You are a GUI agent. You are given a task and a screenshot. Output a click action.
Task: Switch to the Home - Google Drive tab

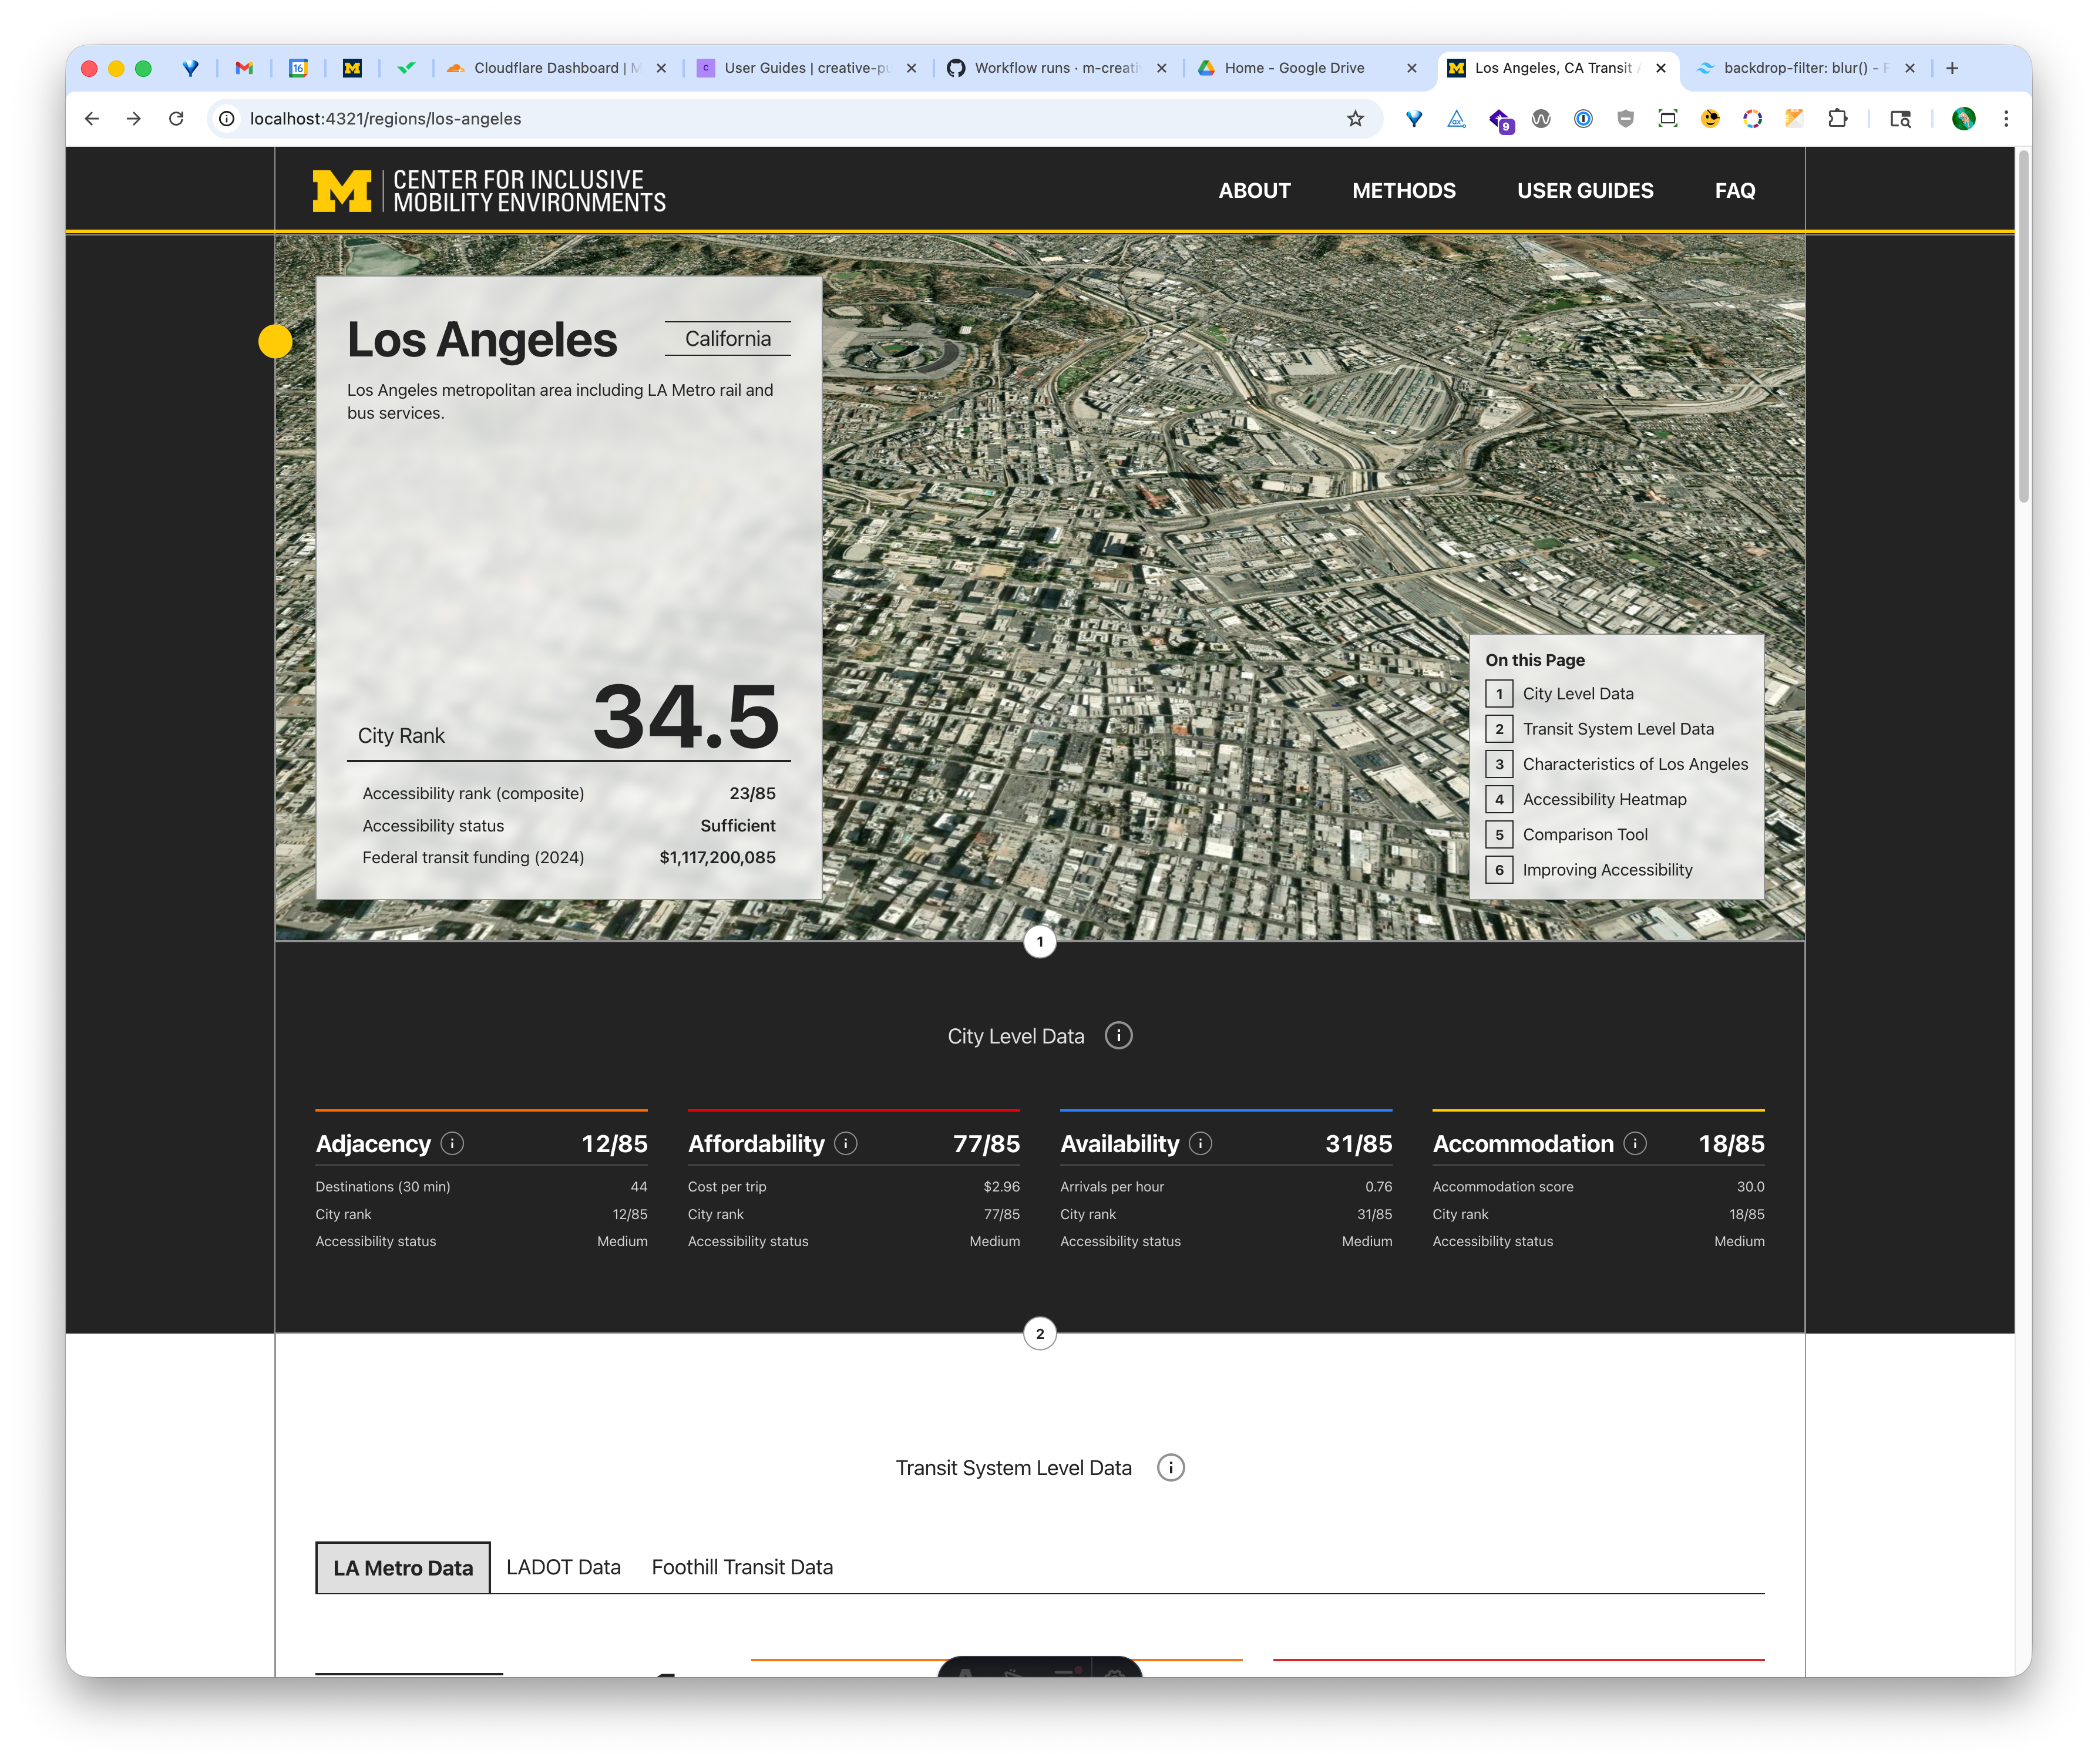coord(1306,68)
